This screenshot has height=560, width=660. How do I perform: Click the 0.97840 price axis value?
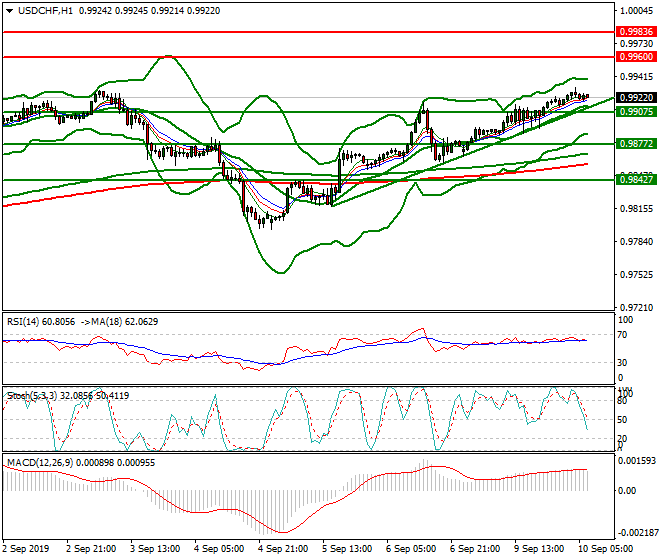point(636,241)
